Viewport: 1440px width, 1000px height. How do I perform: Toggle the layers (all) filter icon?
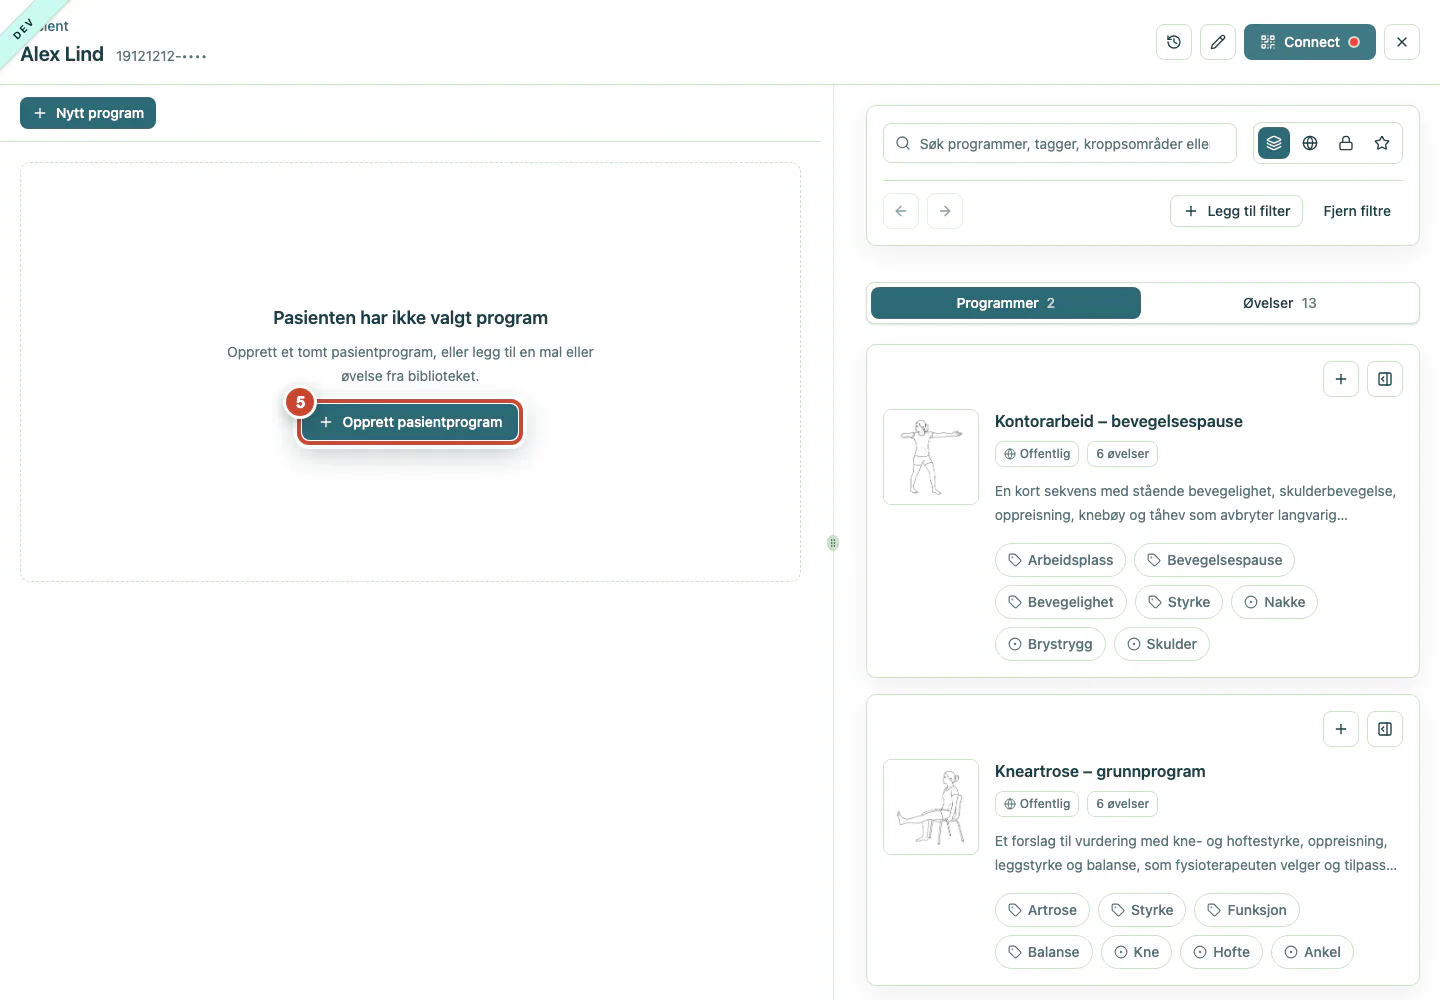1274,143
